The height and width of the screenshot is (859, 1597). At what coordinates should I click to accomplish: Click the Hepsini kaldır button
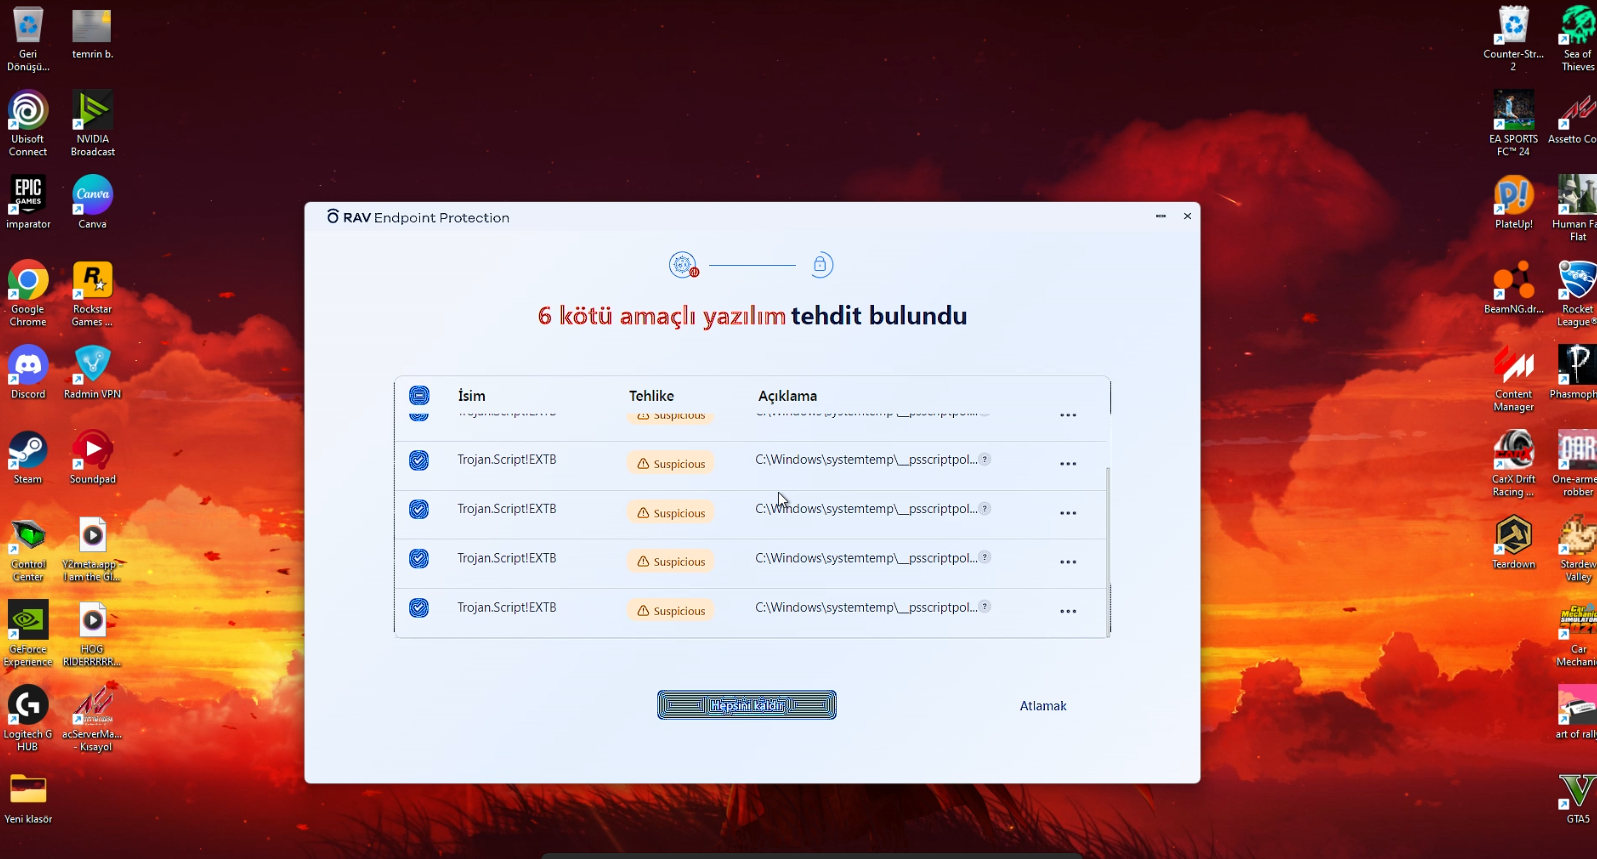click(747, 705)
